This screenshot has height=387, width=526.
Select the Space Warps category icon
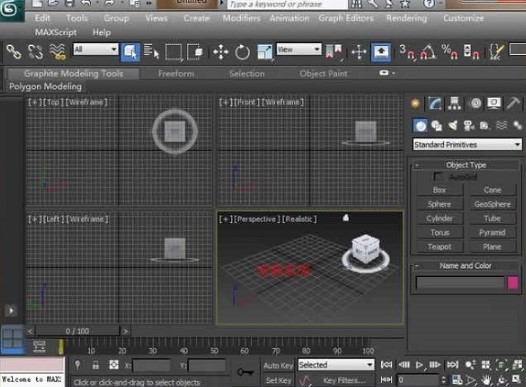coord(501,126)
